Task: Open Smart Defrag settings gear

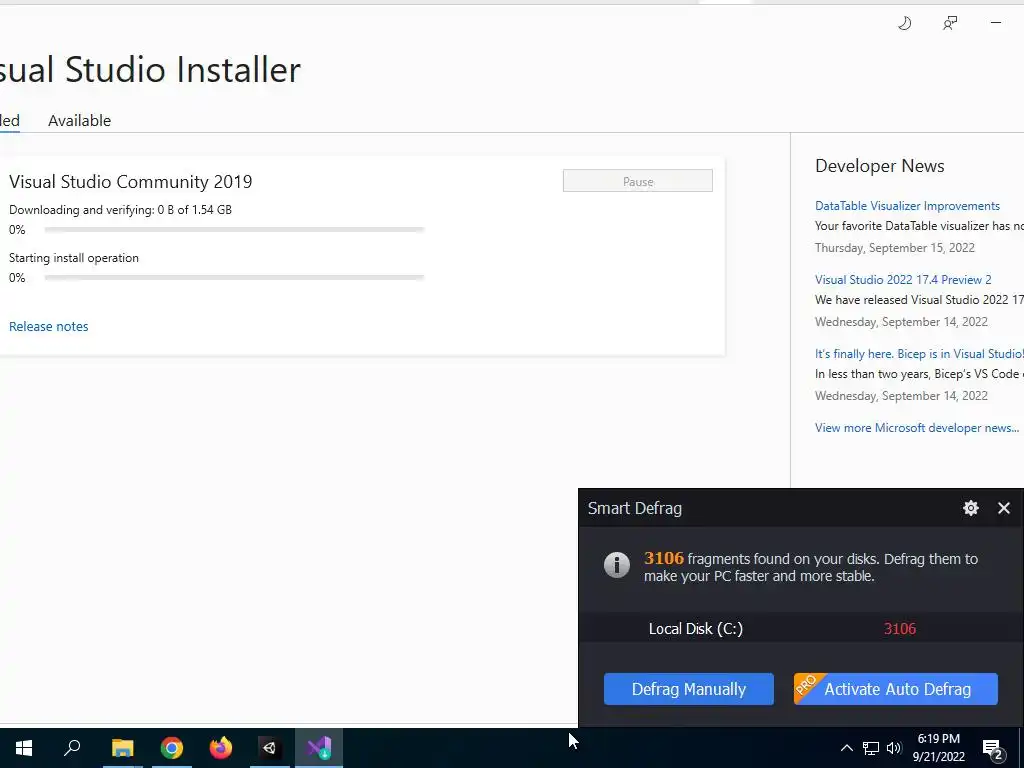Action: point(971,508)
